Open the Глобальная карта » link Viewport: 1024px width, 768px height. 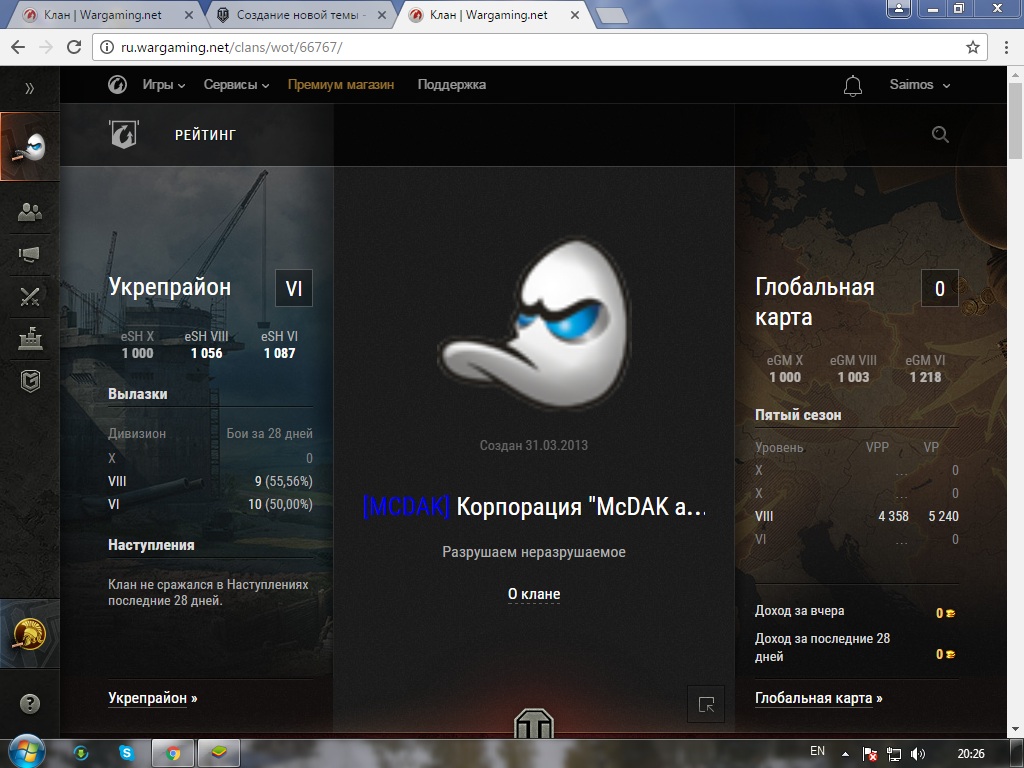pyautogui.click(x=819, y=698)
